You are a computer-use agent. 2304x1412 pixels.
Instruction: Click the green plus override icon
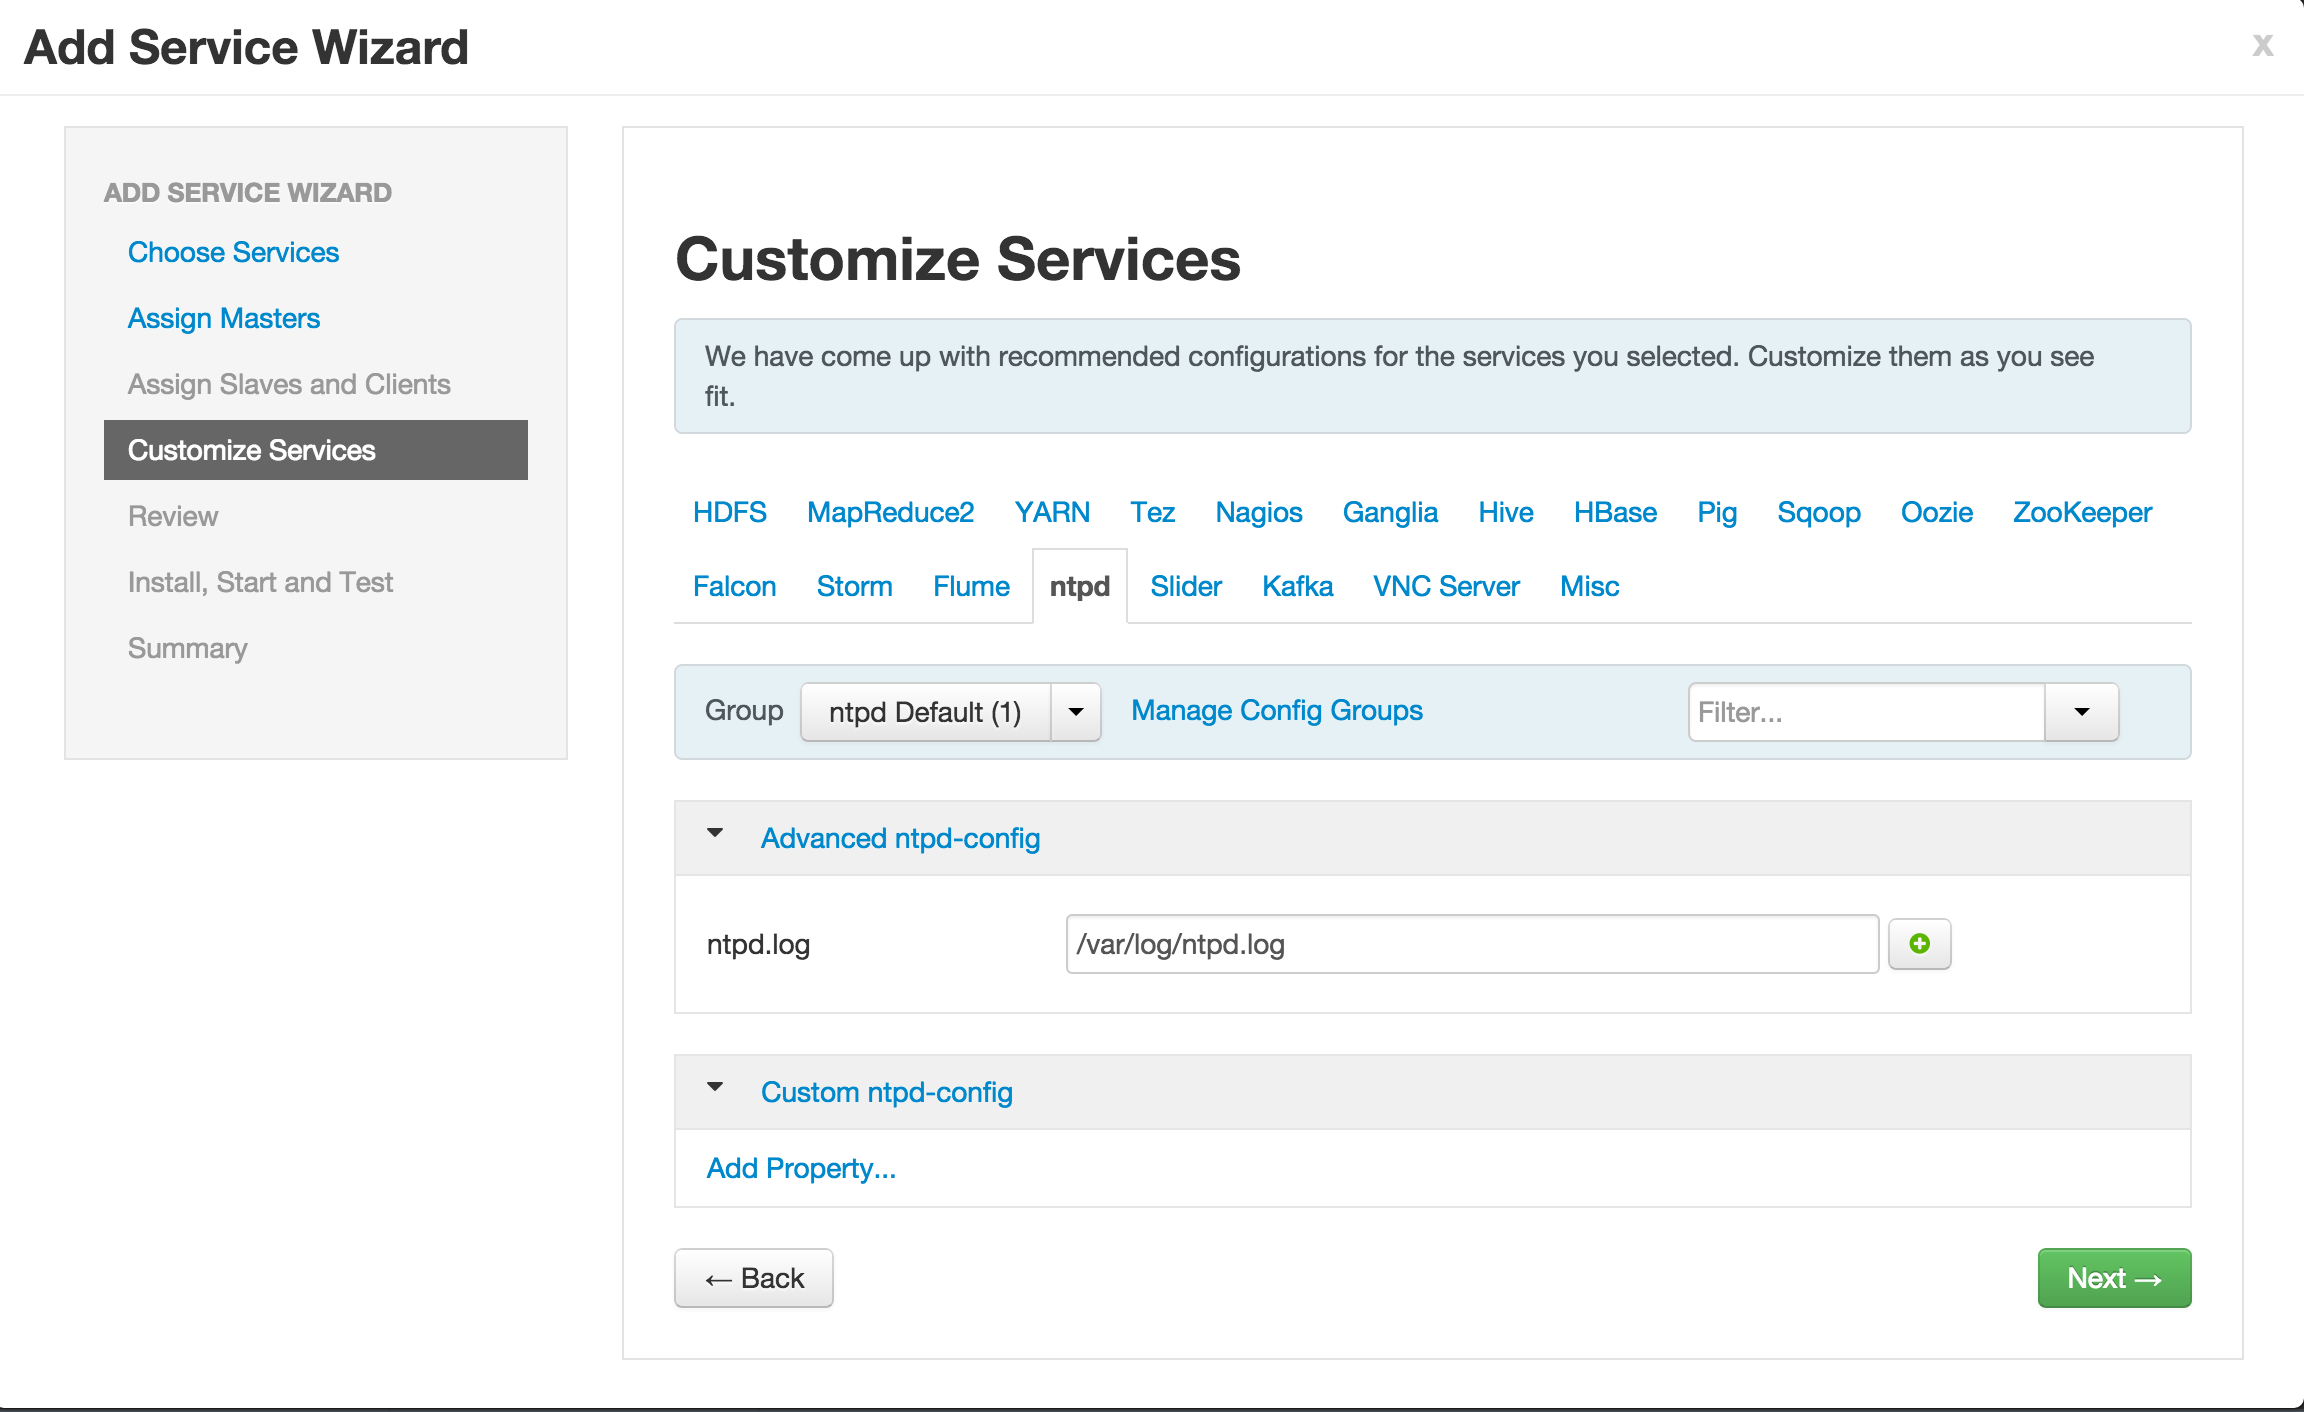coord(1919,944)
